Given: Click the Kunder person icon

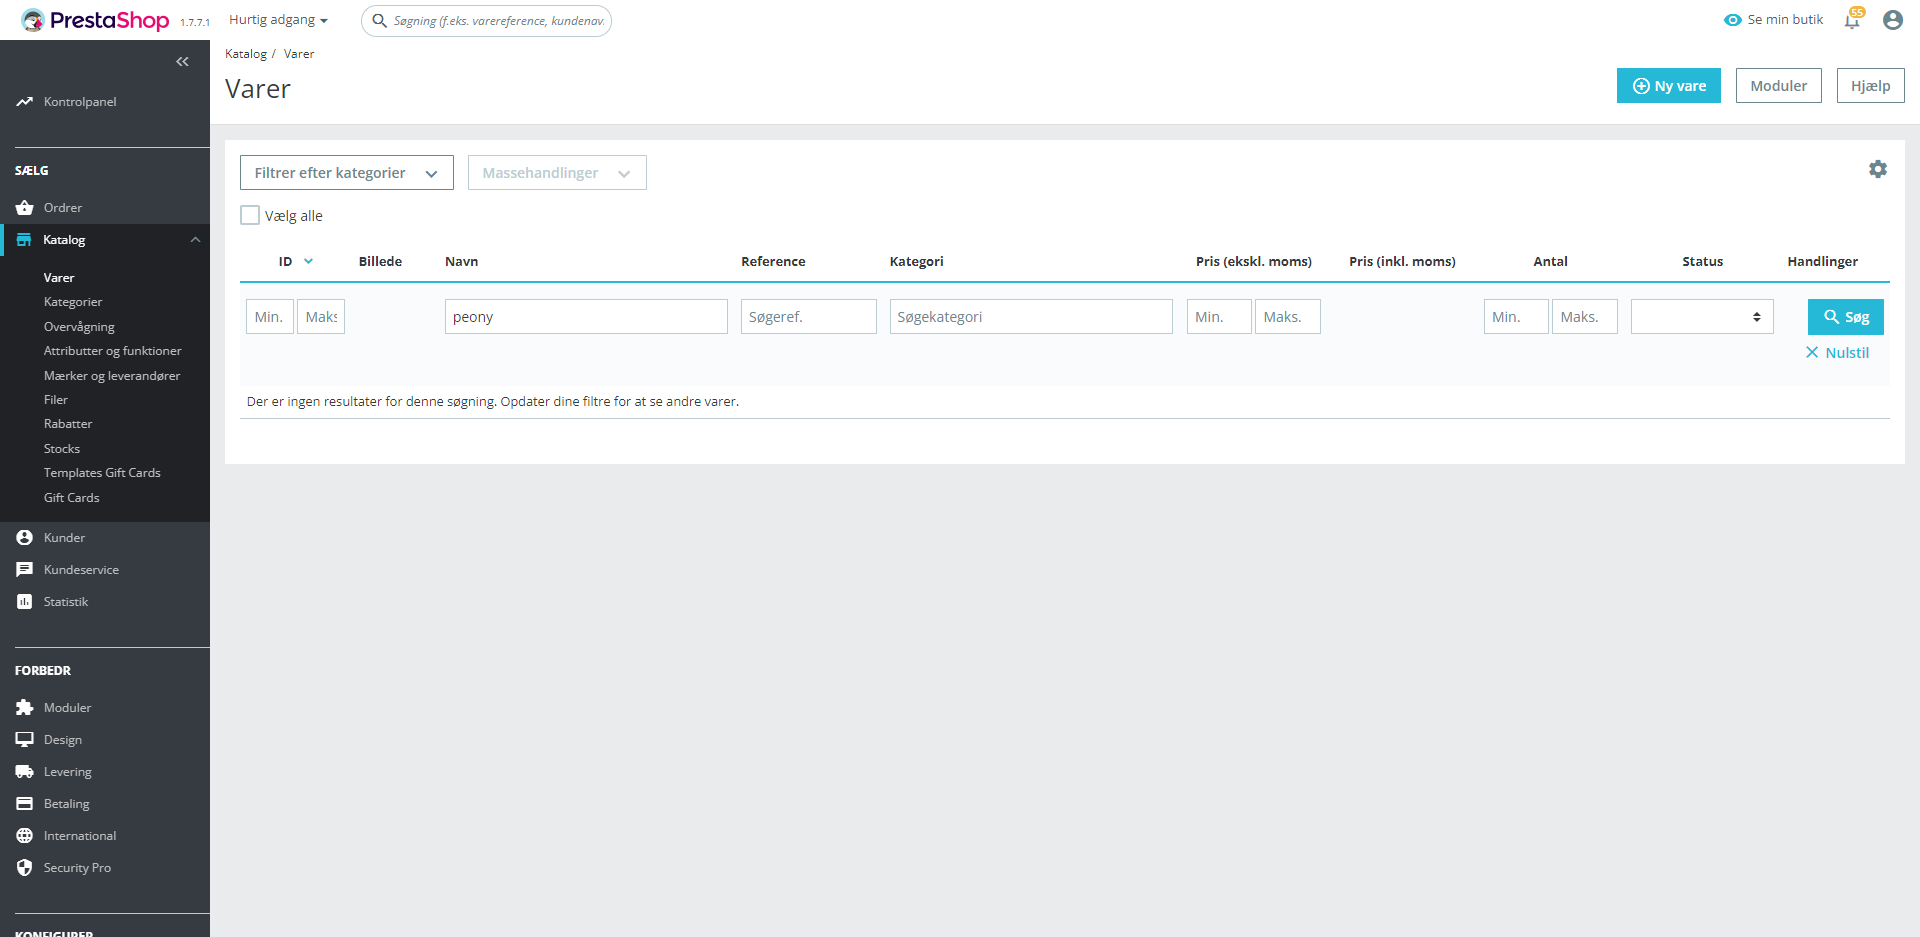Looking at the screenshot, I should (x=24, y=538).
